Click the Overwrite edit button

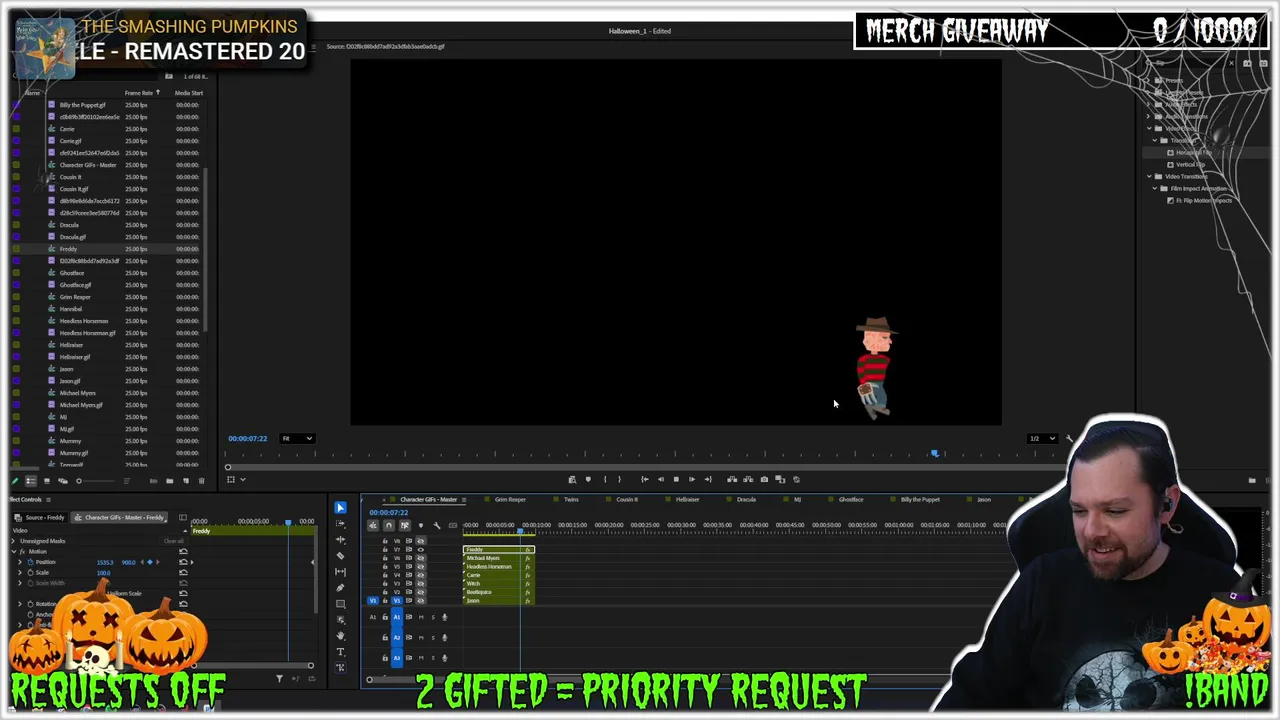(748, 479)
